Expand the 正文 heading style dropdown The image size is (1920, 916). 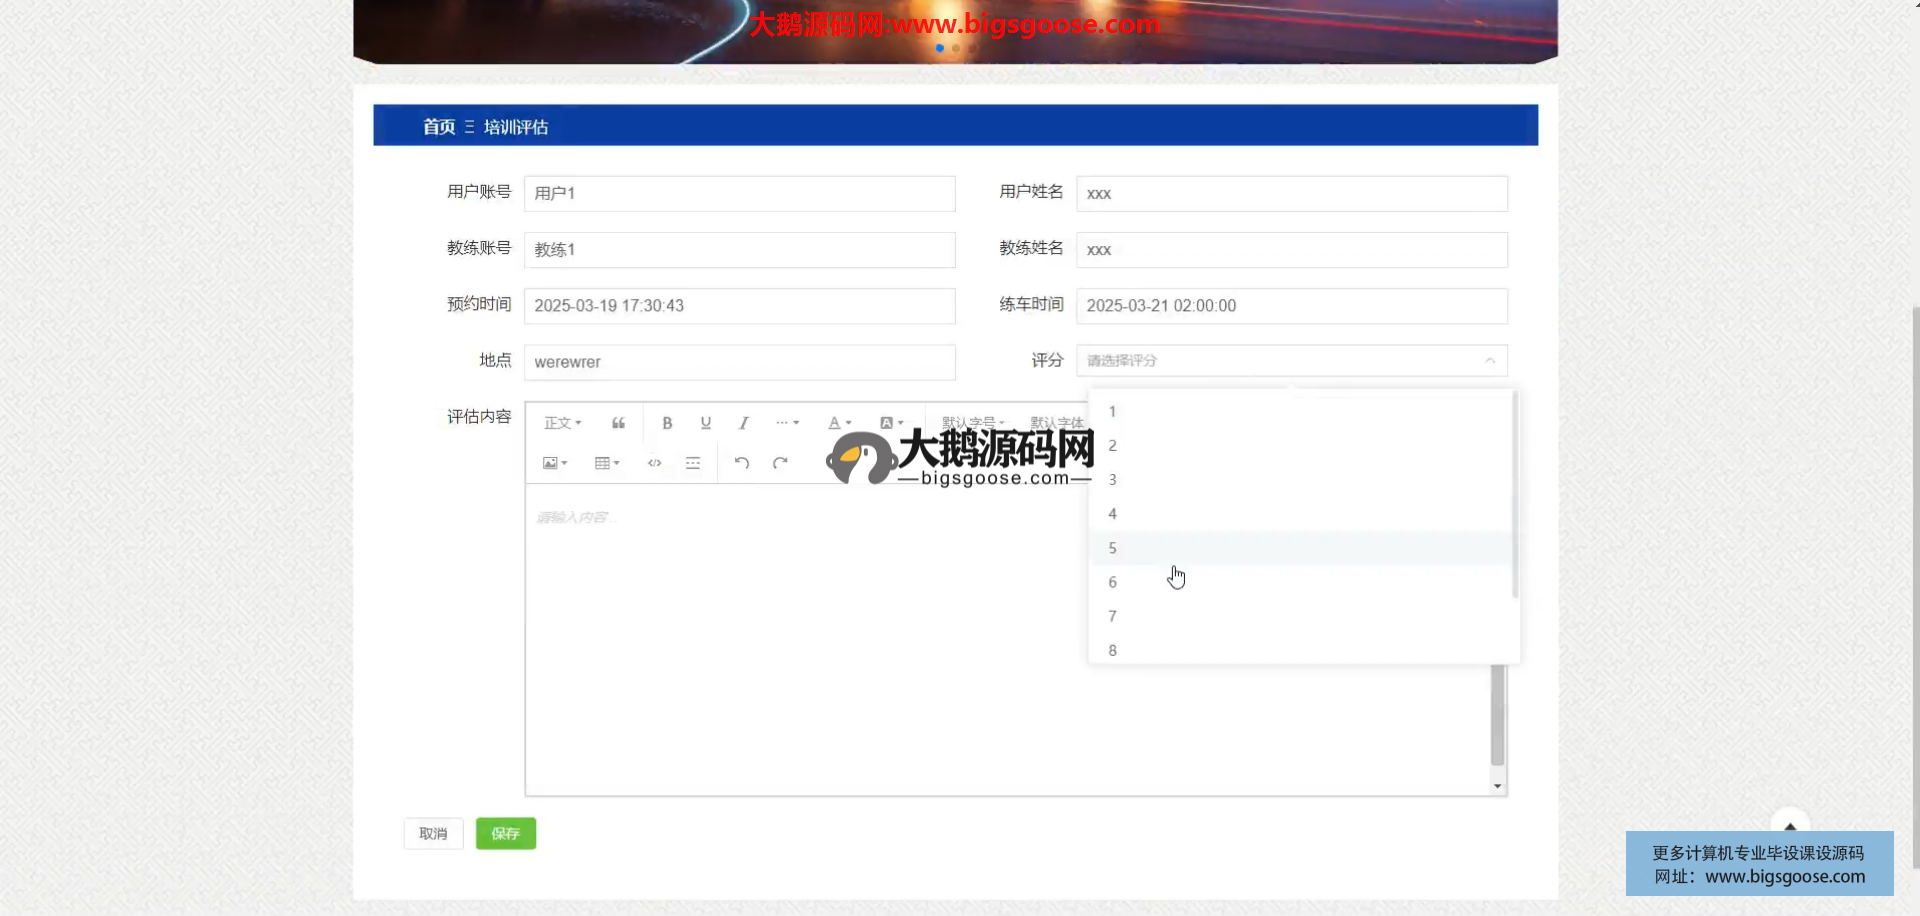(x=562, y=423)
